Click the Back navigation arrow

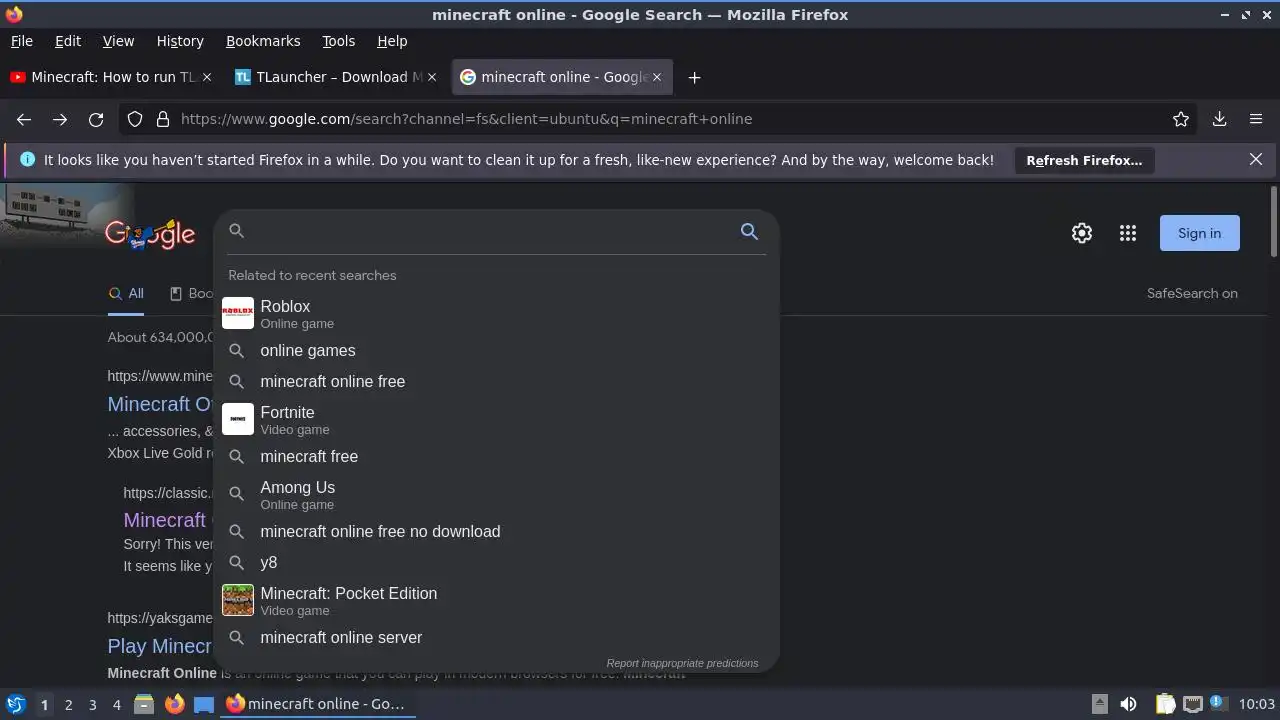point(24,119)
